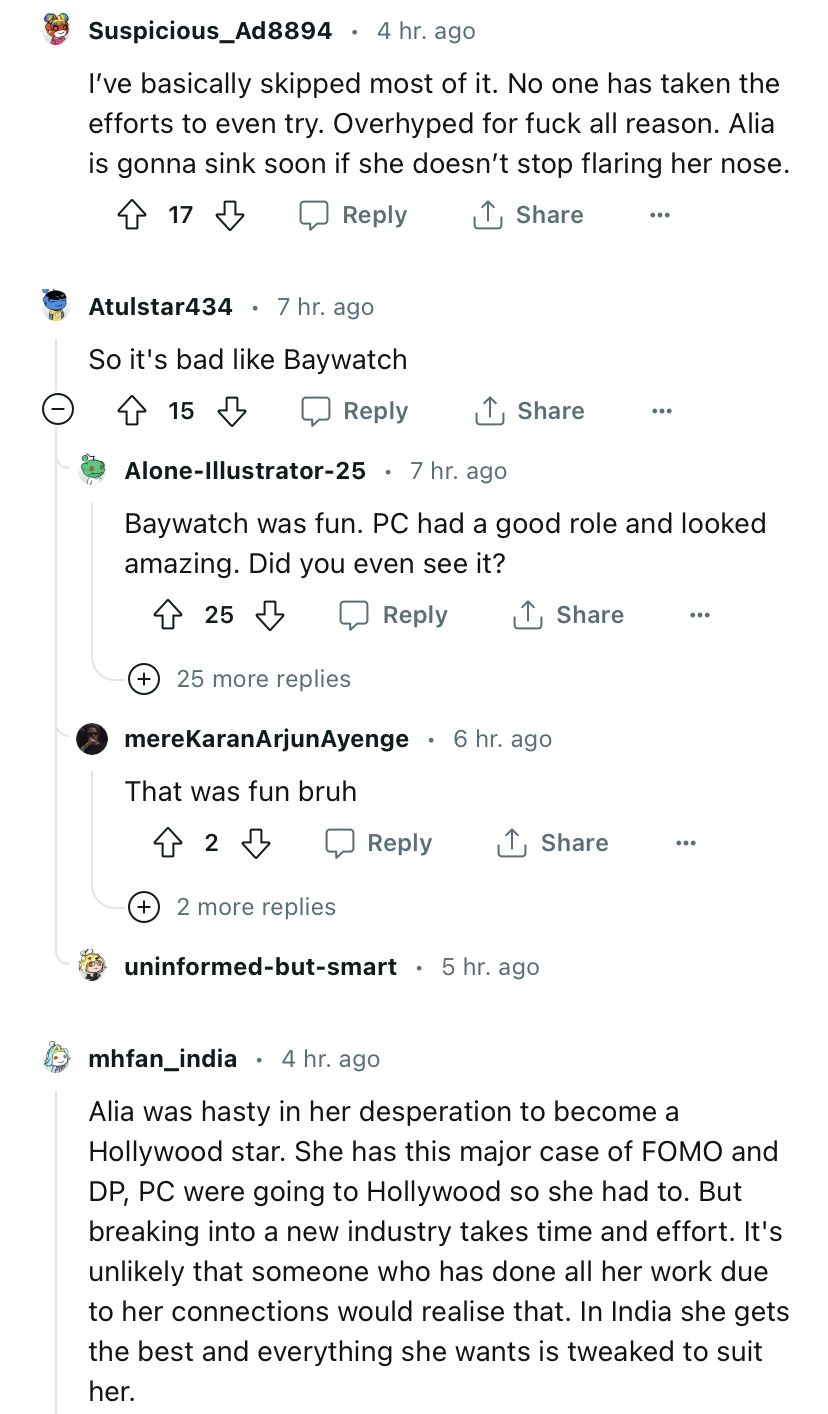Open Suspicious_Ad8894's user profile
The height and width of the screenshot is (1414, 828).
tap(210, 31)
